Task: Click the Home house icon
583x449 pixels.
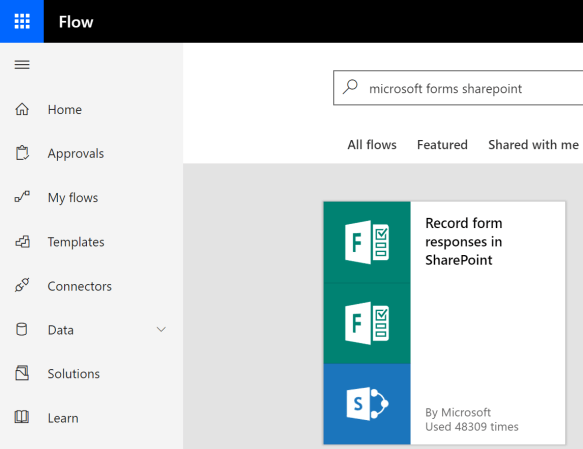Action: point(22,109)
